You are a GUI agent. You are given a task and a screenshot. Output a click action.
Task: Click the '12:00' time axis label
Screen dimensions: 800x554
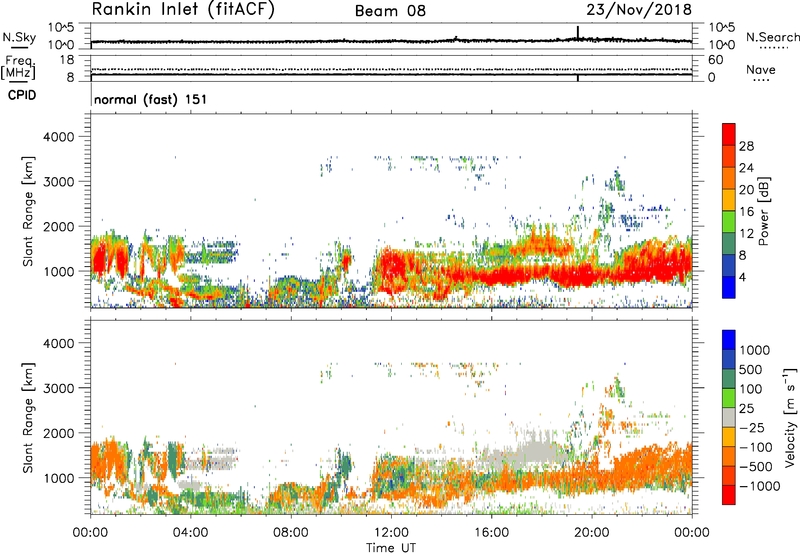tap(391, 533)
